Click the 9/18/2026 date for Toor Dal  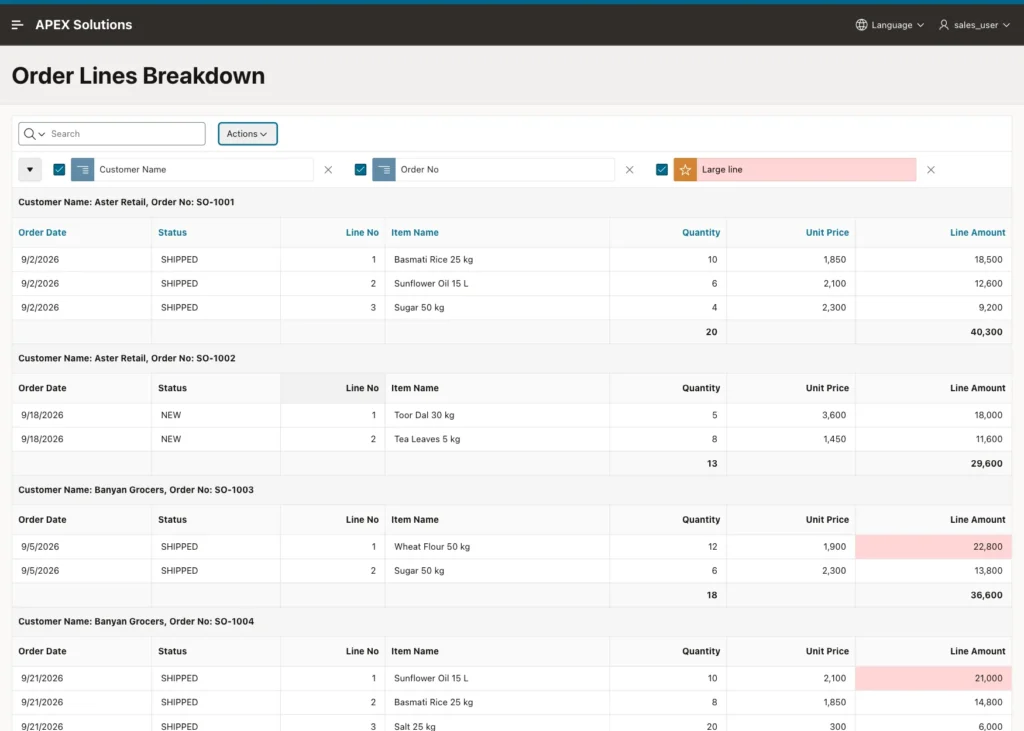(42, 415)
